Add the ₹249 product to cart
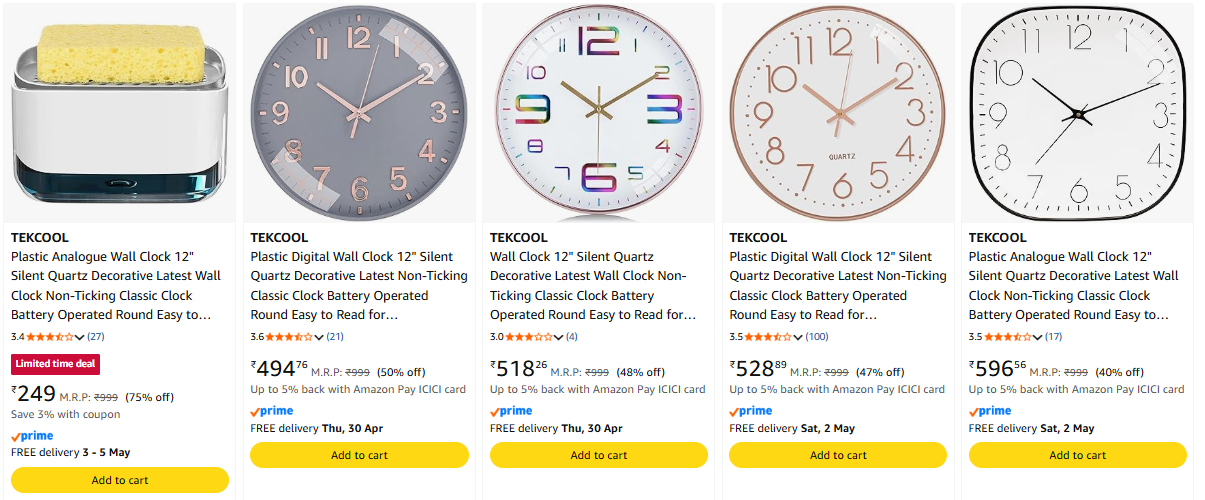Image resolution: width=1205 pixels, height=500 pixels. [x=120, y=480]
